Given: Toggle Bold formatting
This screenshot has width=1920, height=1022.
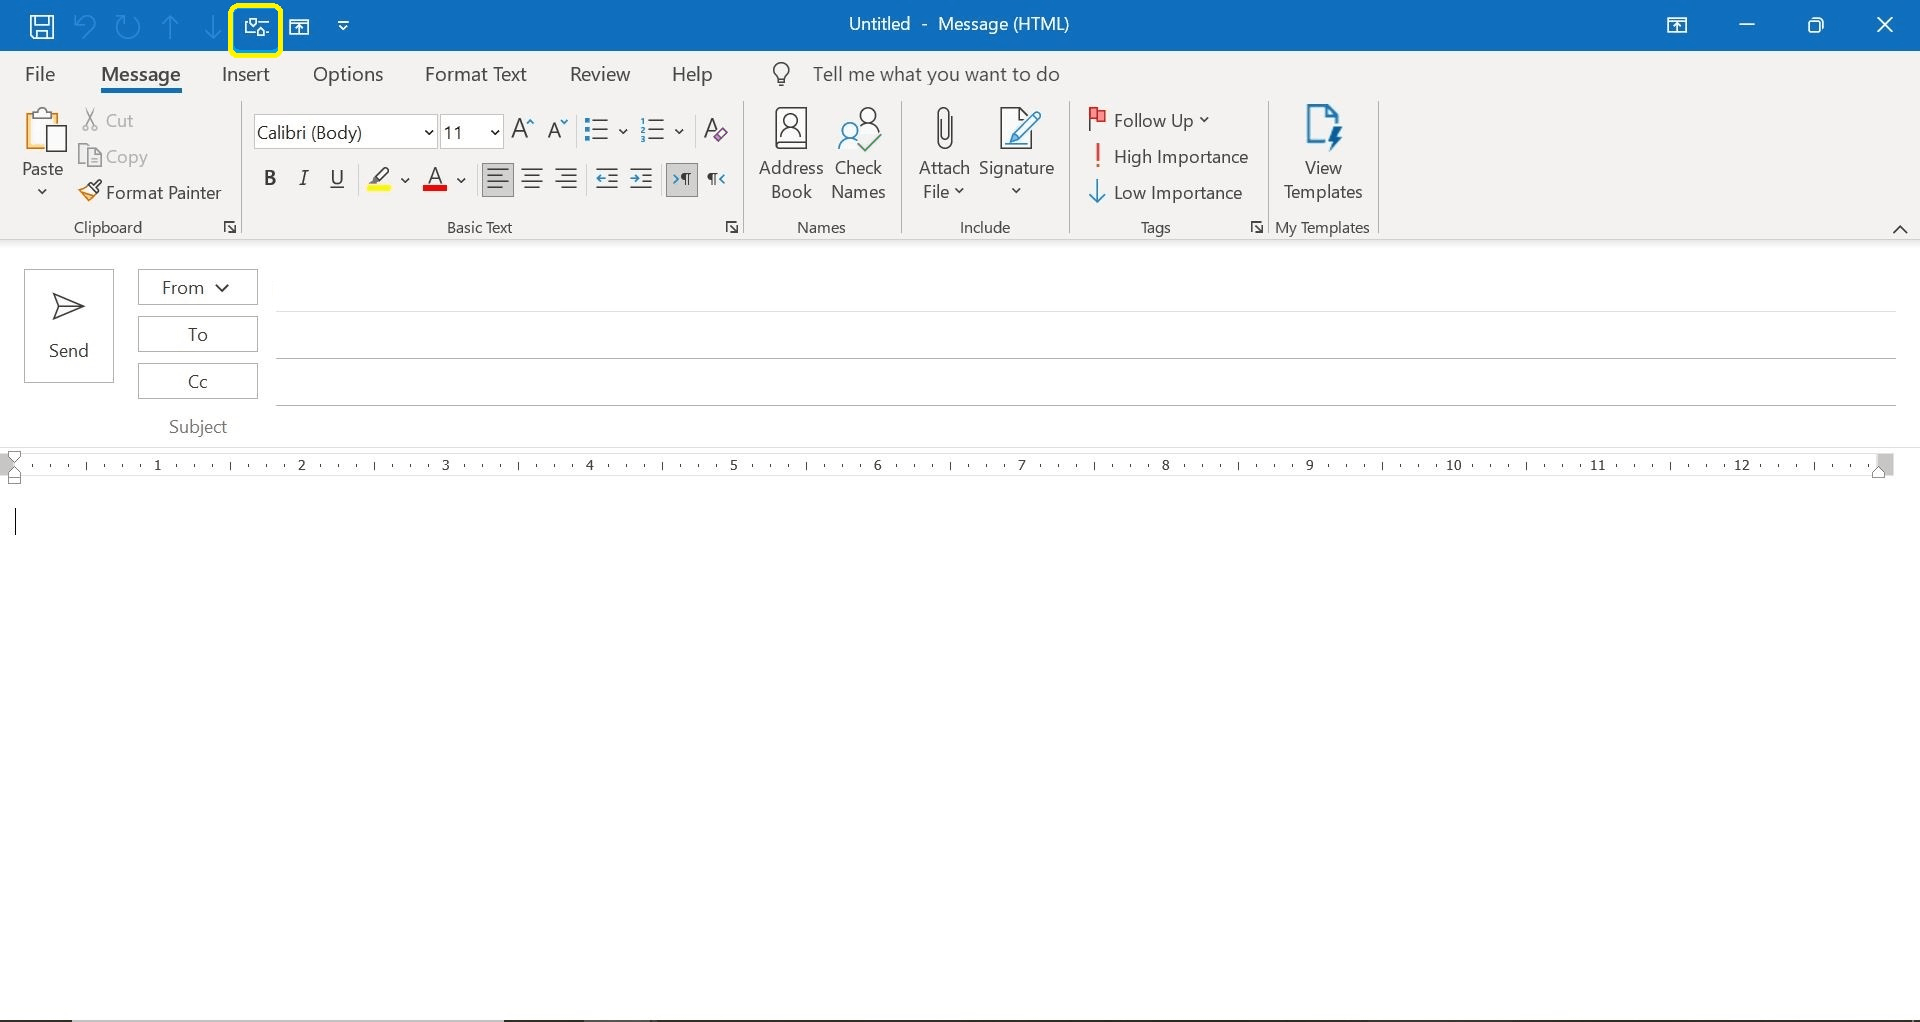Looking at the screenshot, I should coord(270,179).
